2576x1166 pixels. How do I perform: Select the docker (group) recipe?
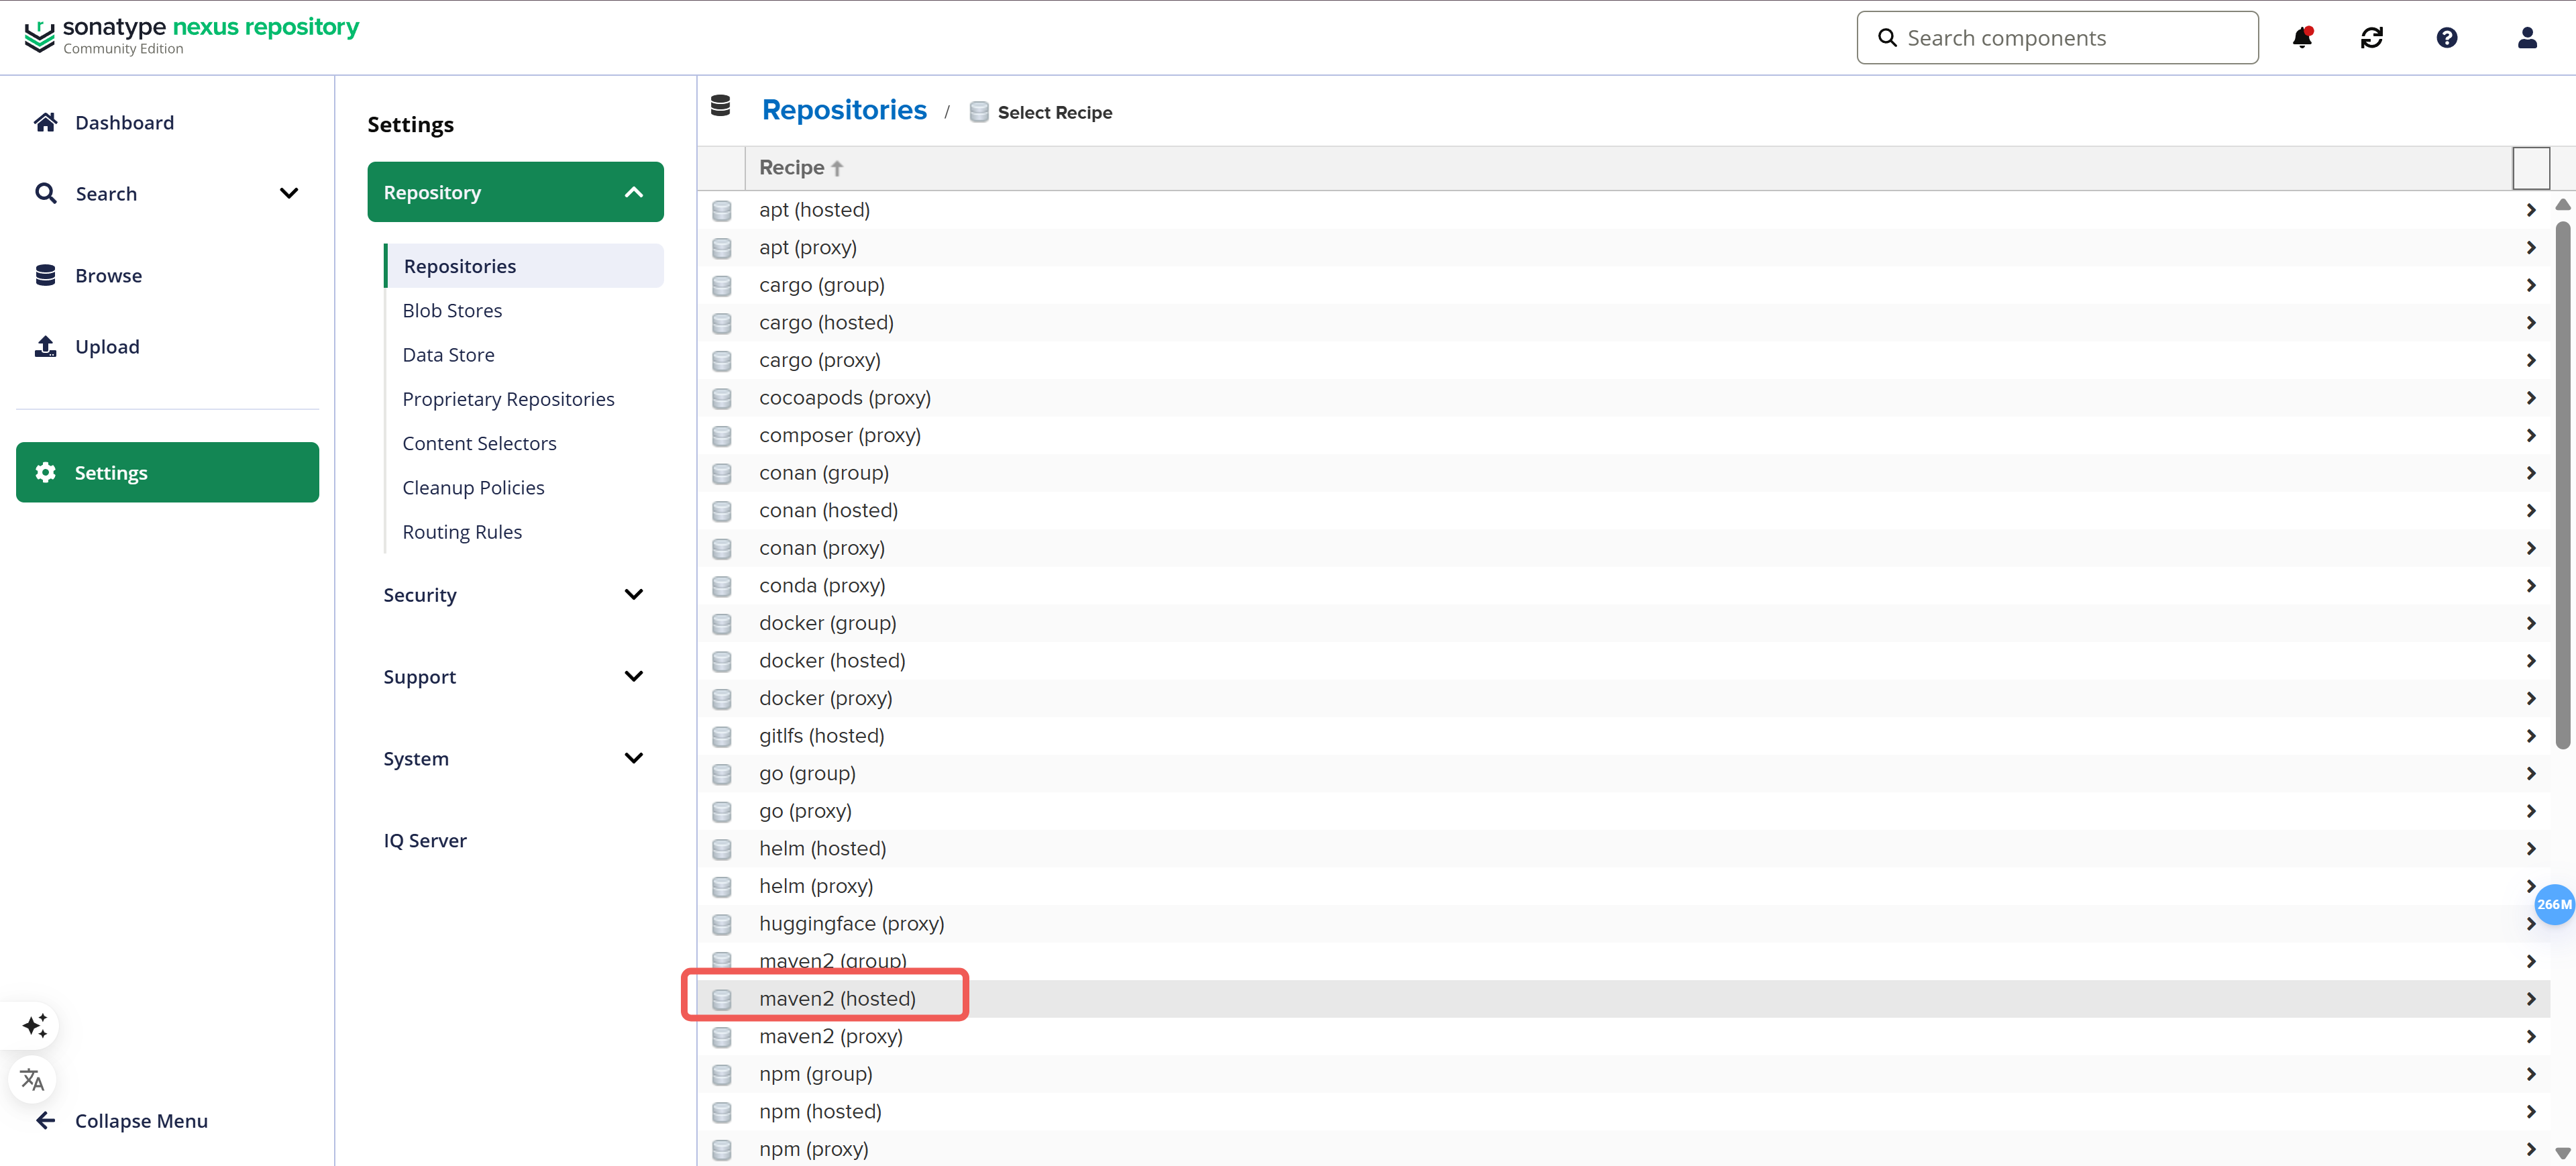pos(1623,623)
